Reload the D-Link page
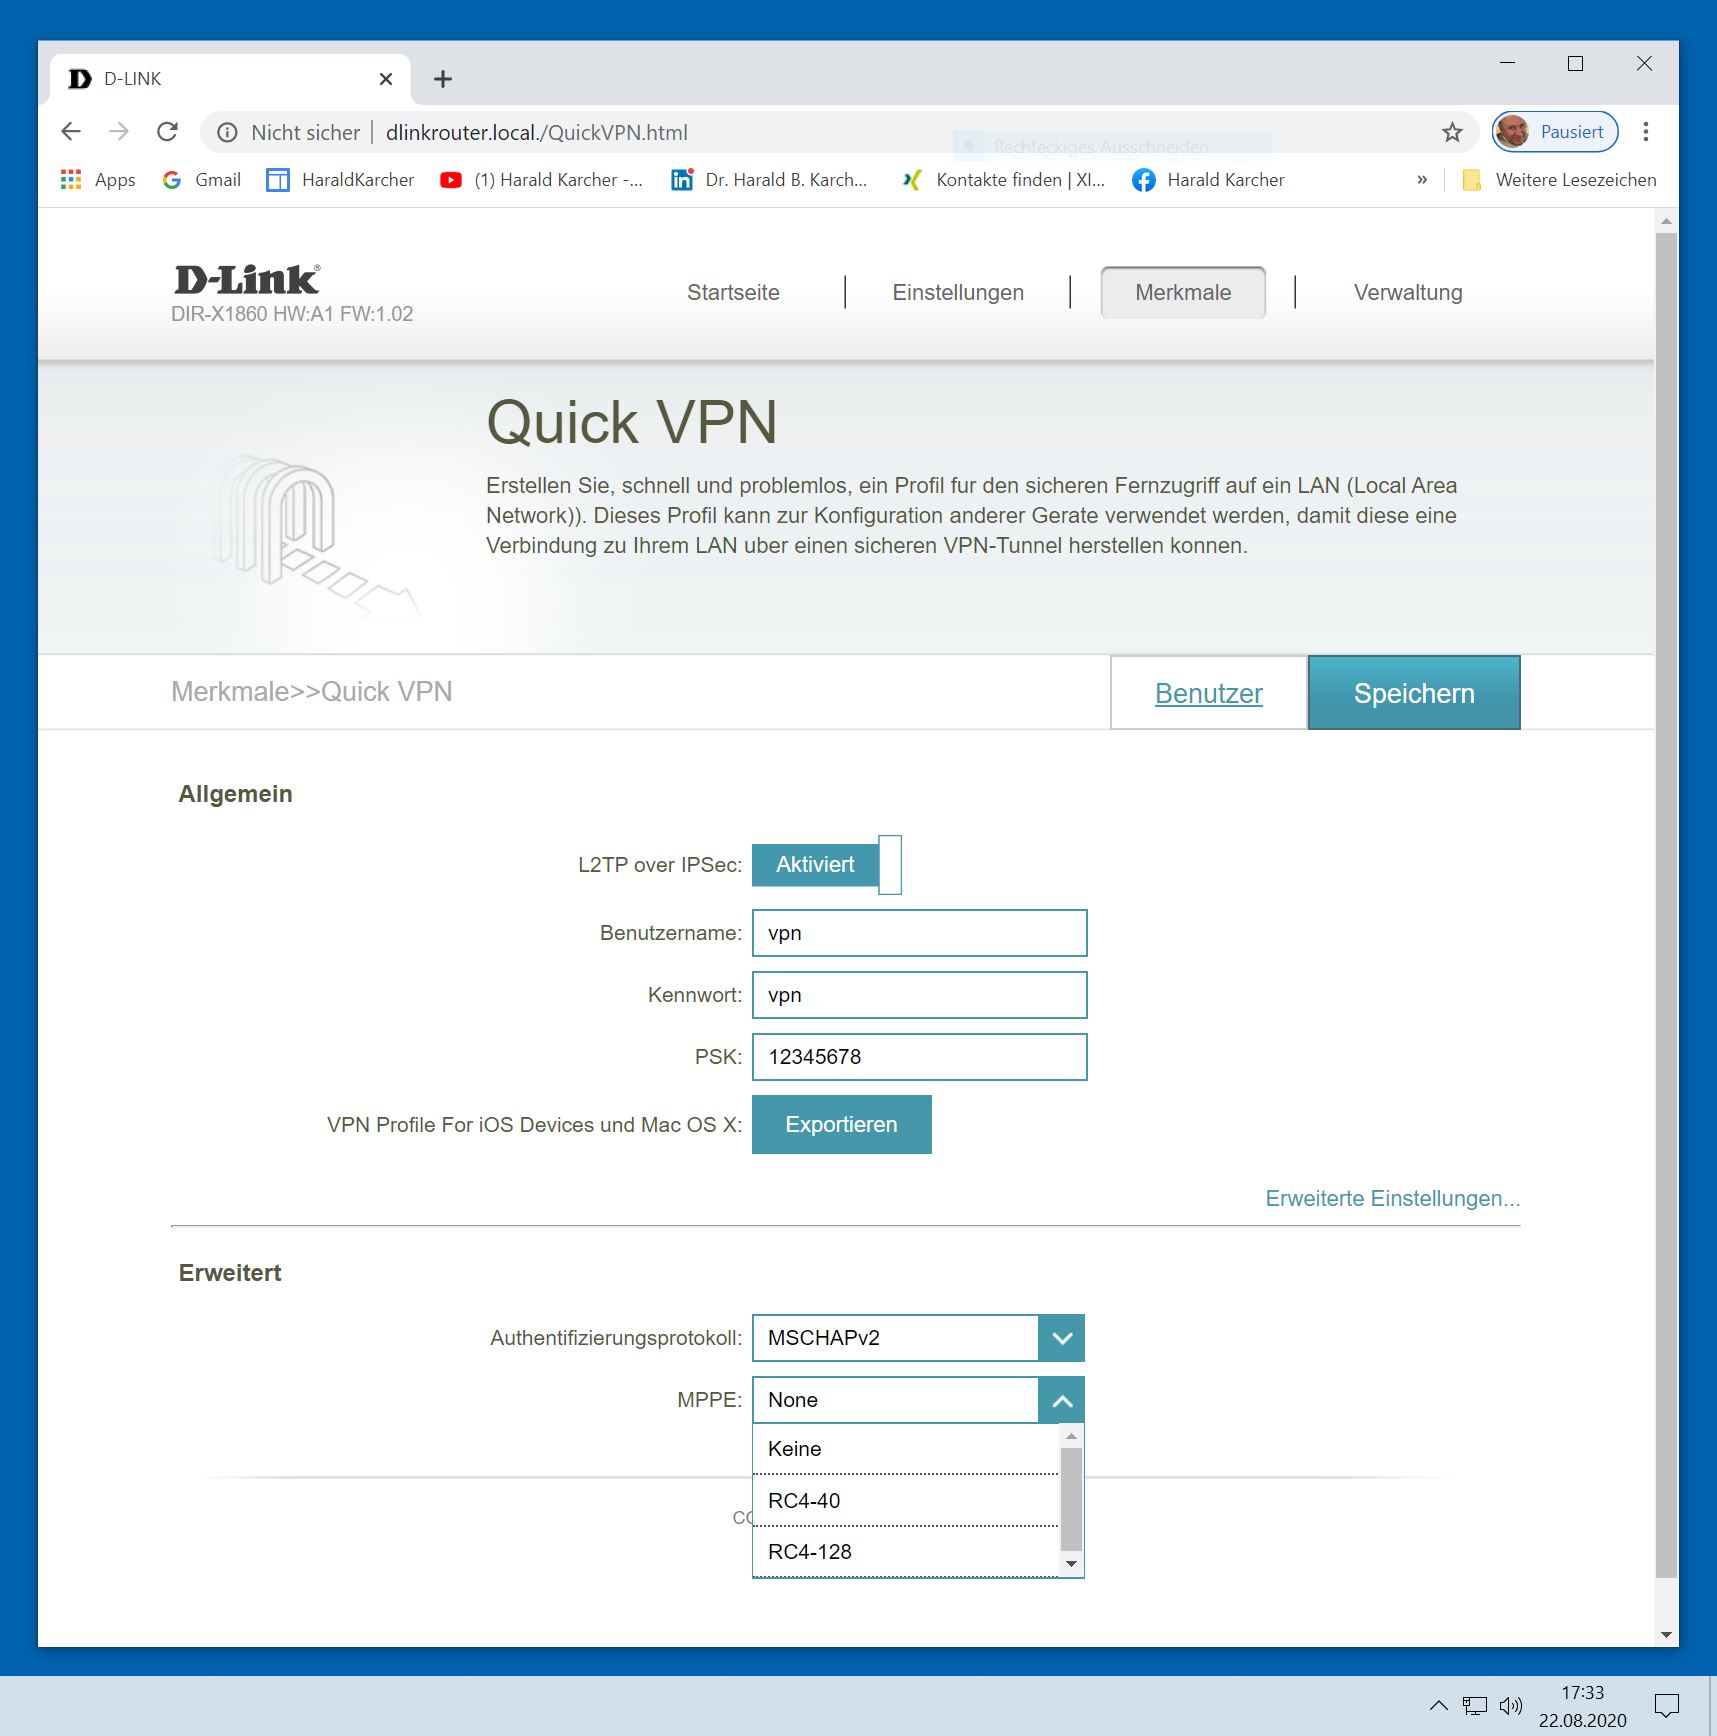This screenshot has width=1717, height=1736. pyautogui.click(x=167, y=132)
